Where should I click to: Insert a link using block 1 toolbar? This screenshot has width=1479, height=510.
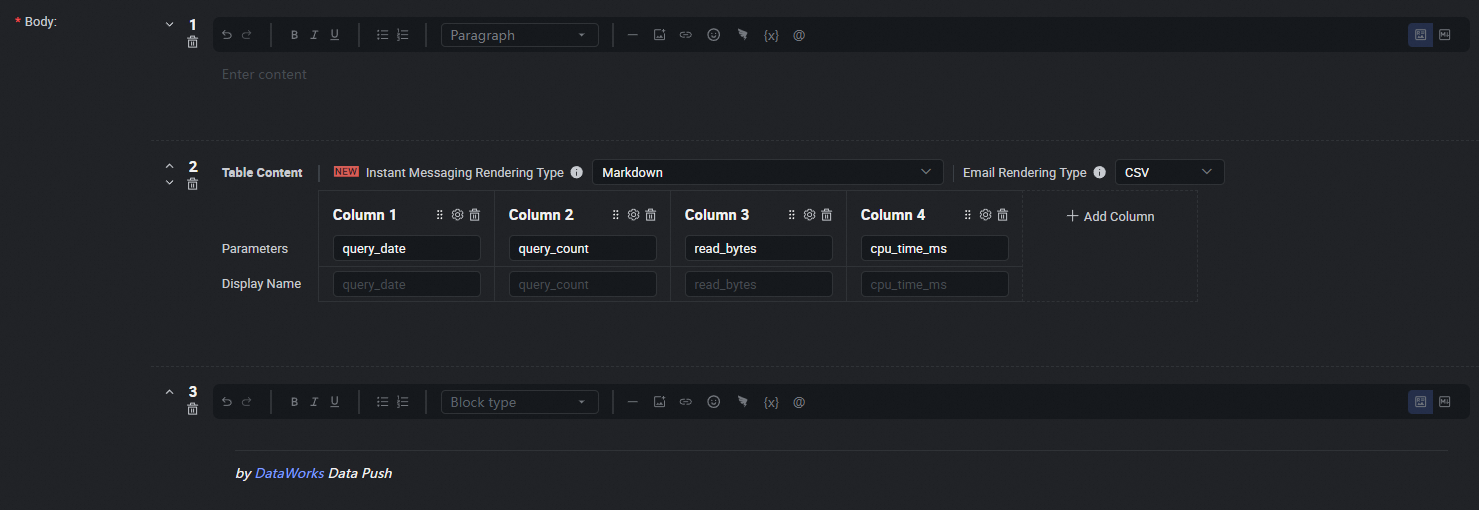coord(686,35)
